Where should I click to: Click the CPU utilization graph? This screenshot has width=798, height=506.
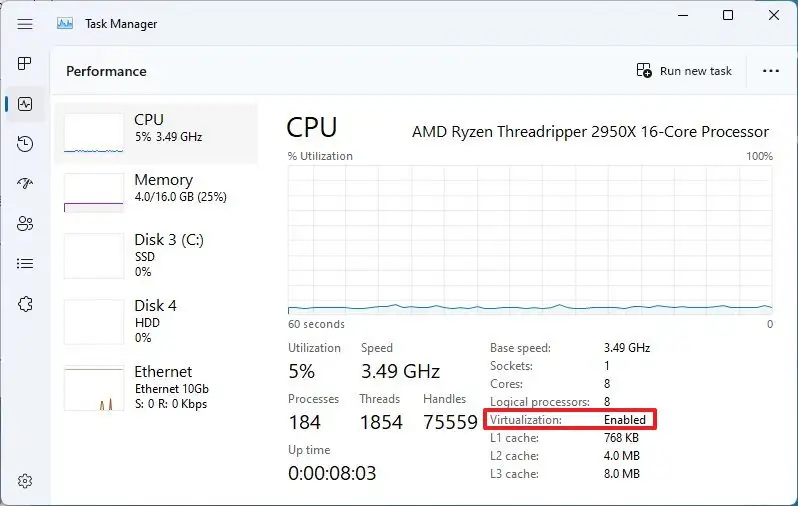click(x=530, y=239)
